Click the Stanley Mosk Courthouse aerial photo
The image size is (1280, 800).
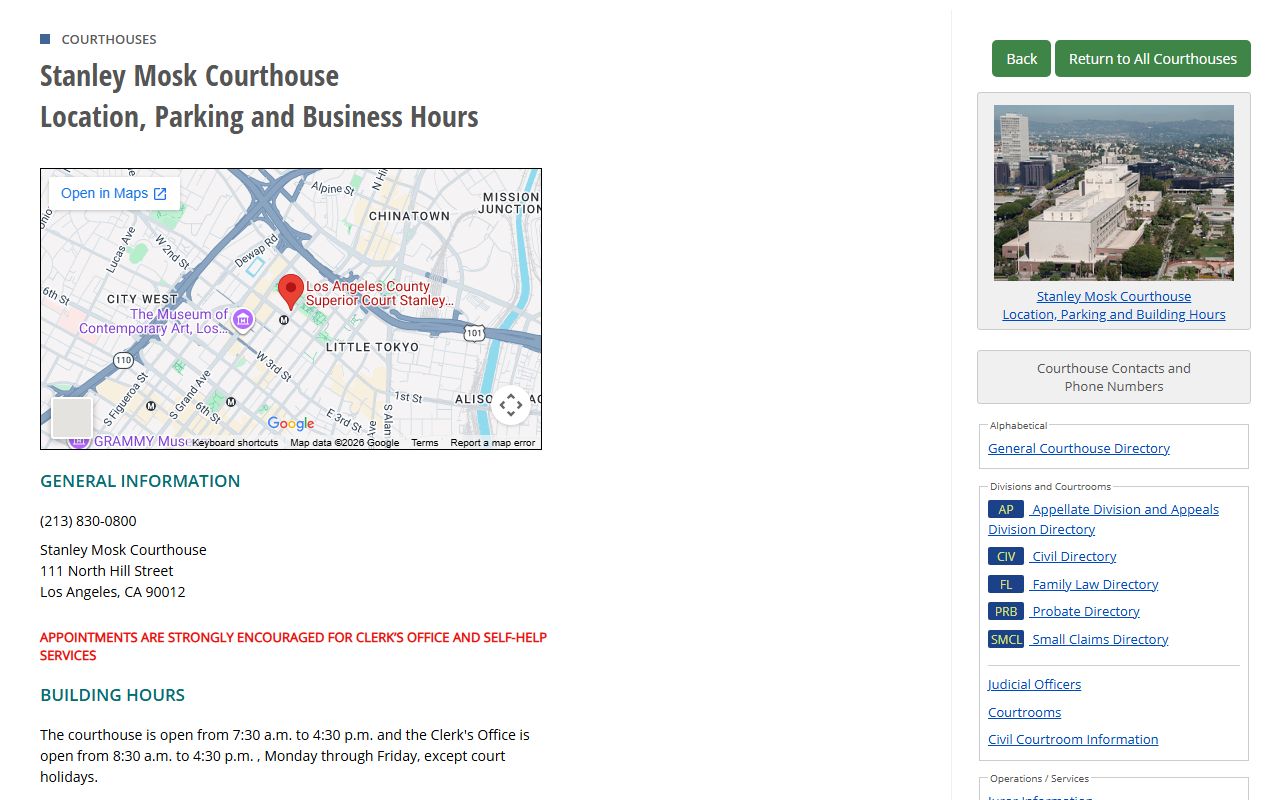click(1114, 193)
